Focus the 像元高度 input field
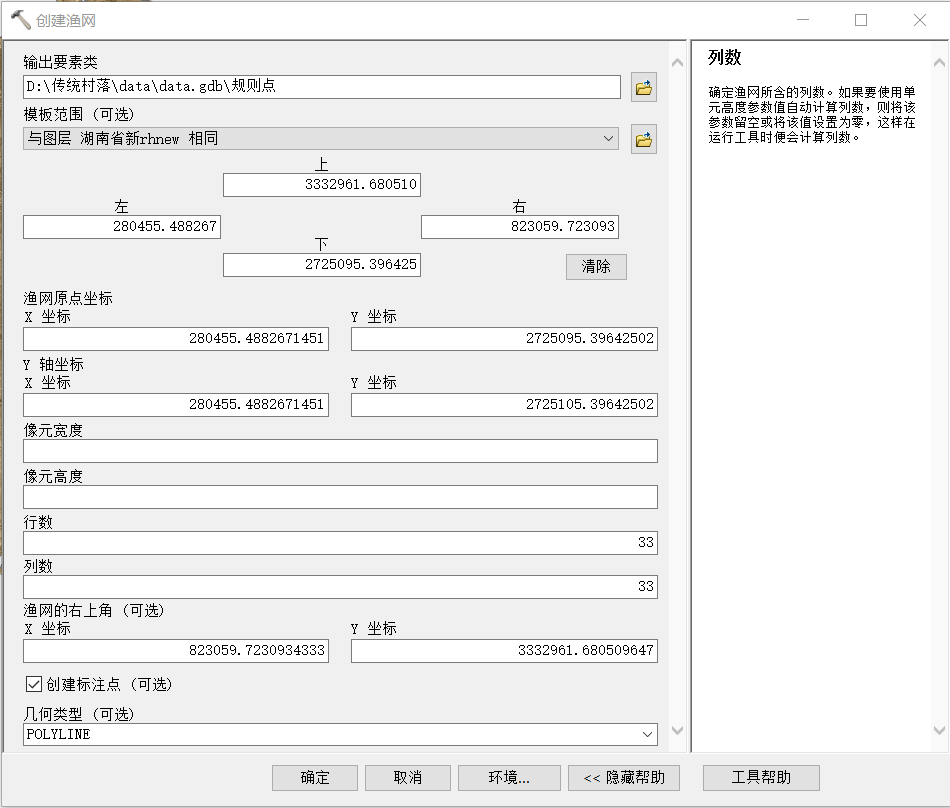The height and width of the screenshot is (808, 950). [340, 497]
